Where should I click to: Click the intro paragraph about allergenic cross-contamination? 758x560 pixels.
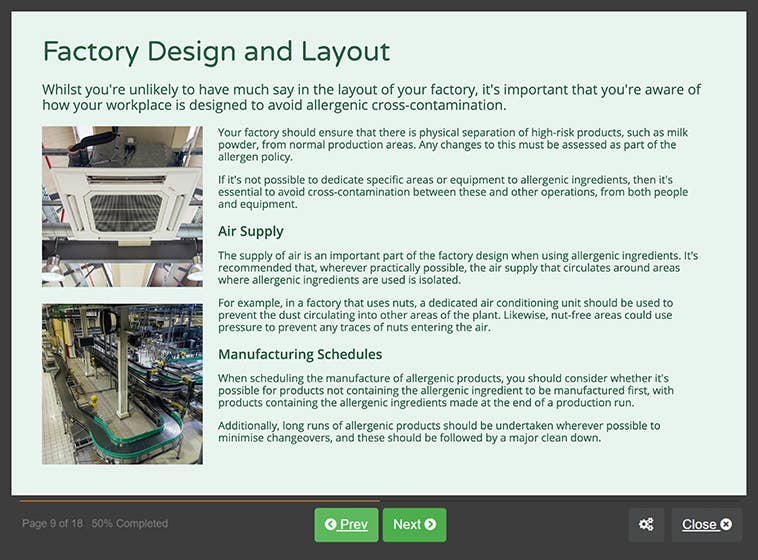(371, 97)
